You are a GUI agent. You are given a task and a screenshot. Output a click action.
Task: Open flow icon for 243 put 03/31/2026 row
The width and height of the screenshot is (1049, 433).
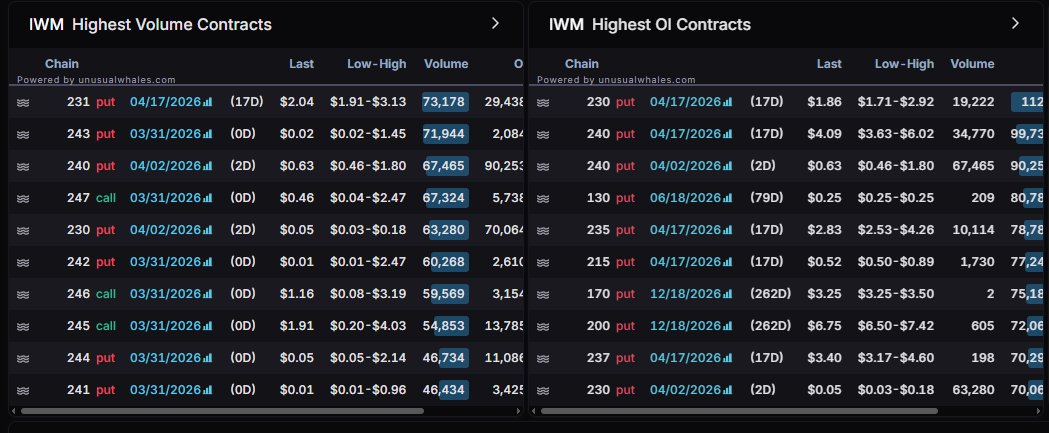click(x=23, y=135)
